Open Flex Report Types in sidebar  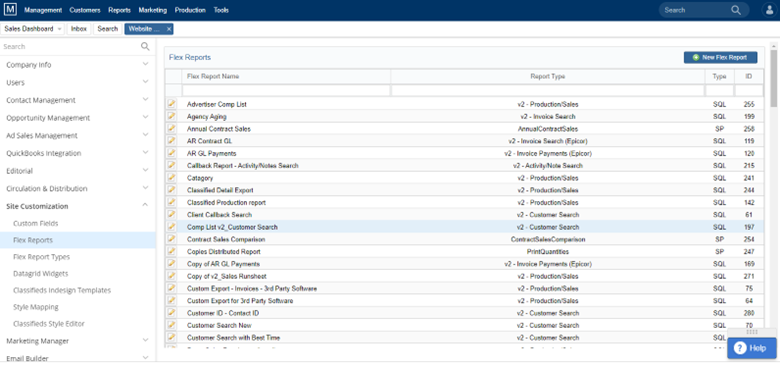[42, 257]
